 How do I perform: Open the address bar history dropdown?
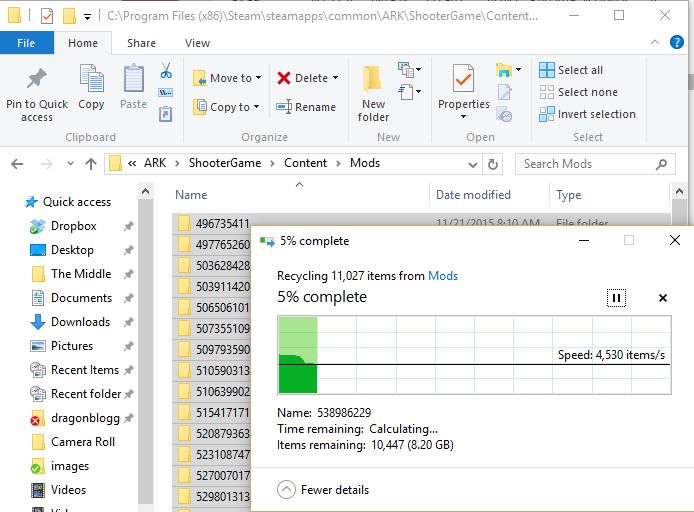(x=473, y=165)
